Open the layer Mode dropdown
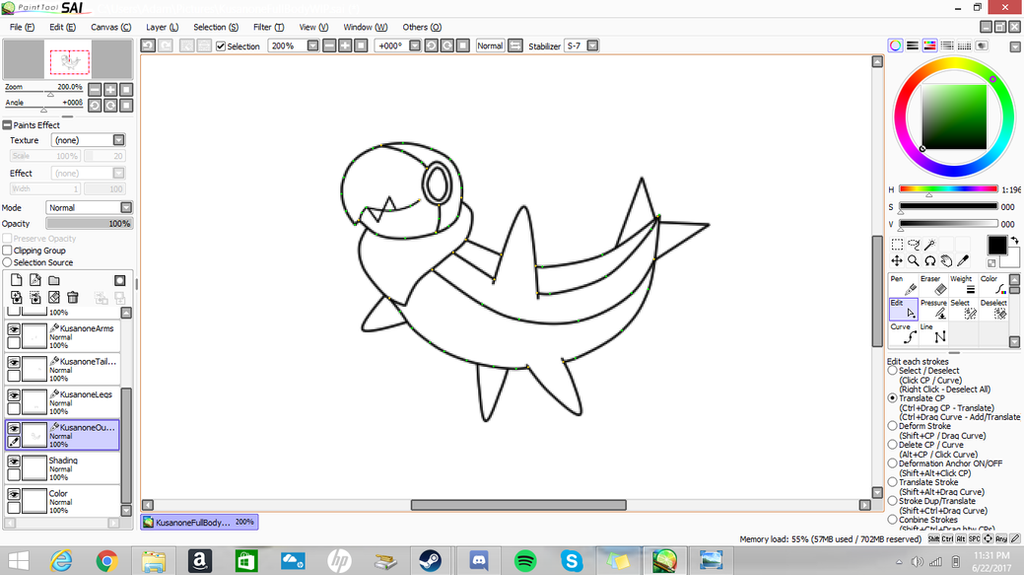Image resolution: width=1024 pixels, height=575 pixels. [126, 207]
